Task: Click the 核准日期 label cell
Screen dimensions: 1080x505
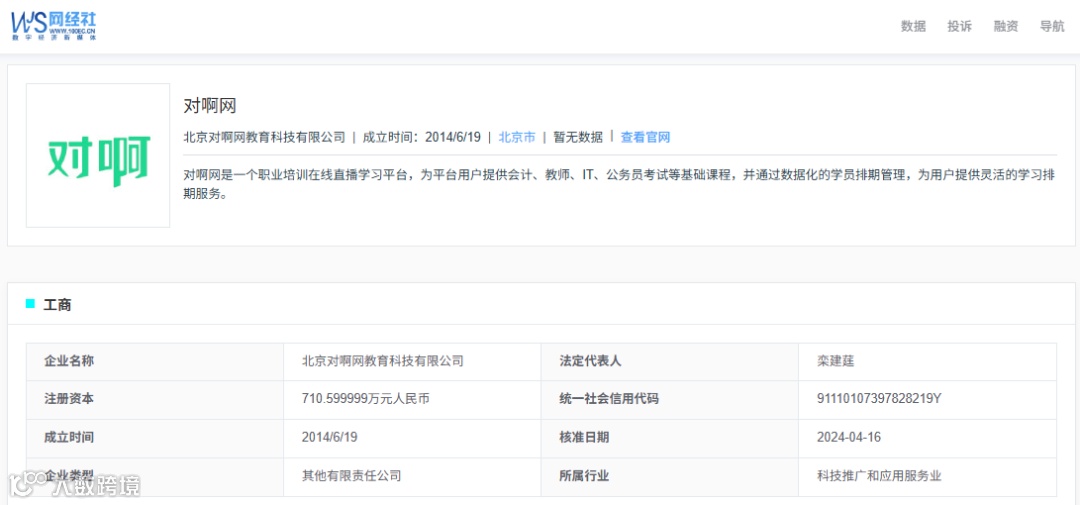Action: [x=669, y=438]
